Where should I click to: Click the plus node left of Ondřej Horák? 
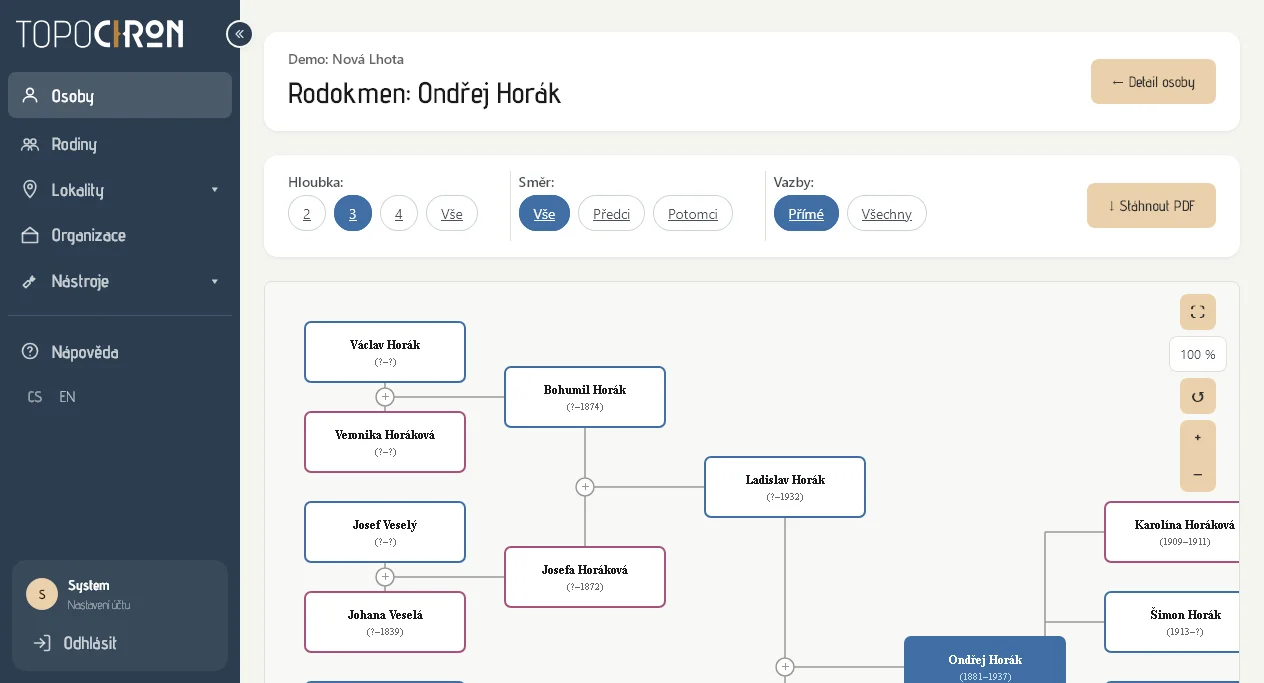coord(785,667)
